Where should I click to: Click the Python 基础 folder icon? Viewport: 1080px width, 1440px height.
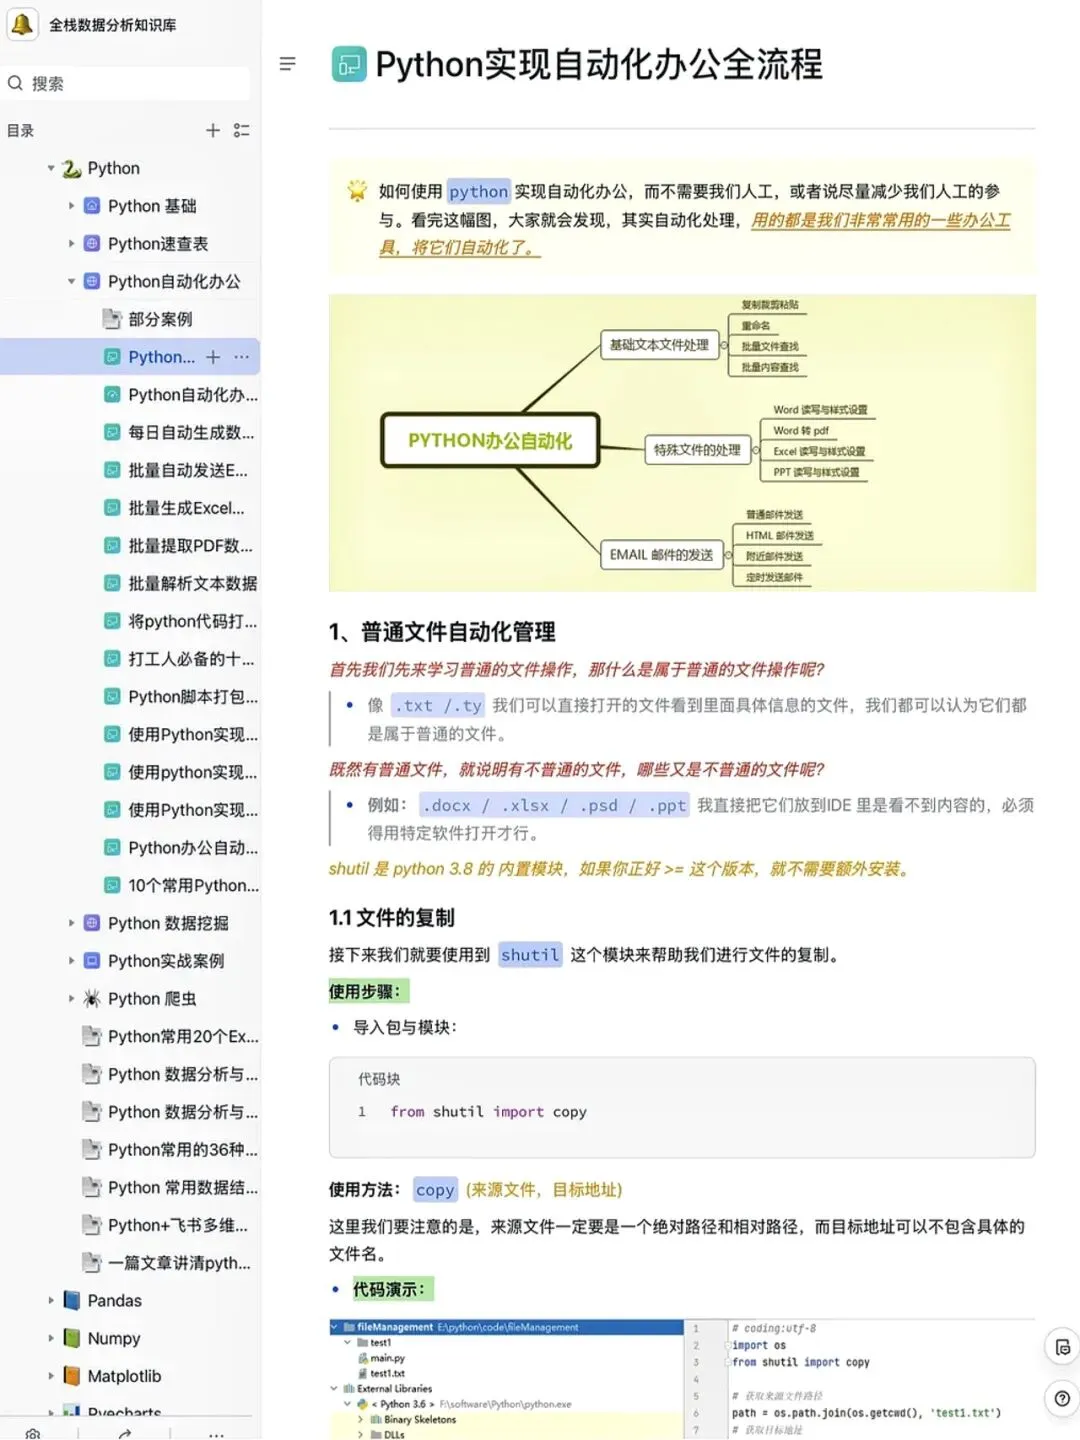click(92, 206)
